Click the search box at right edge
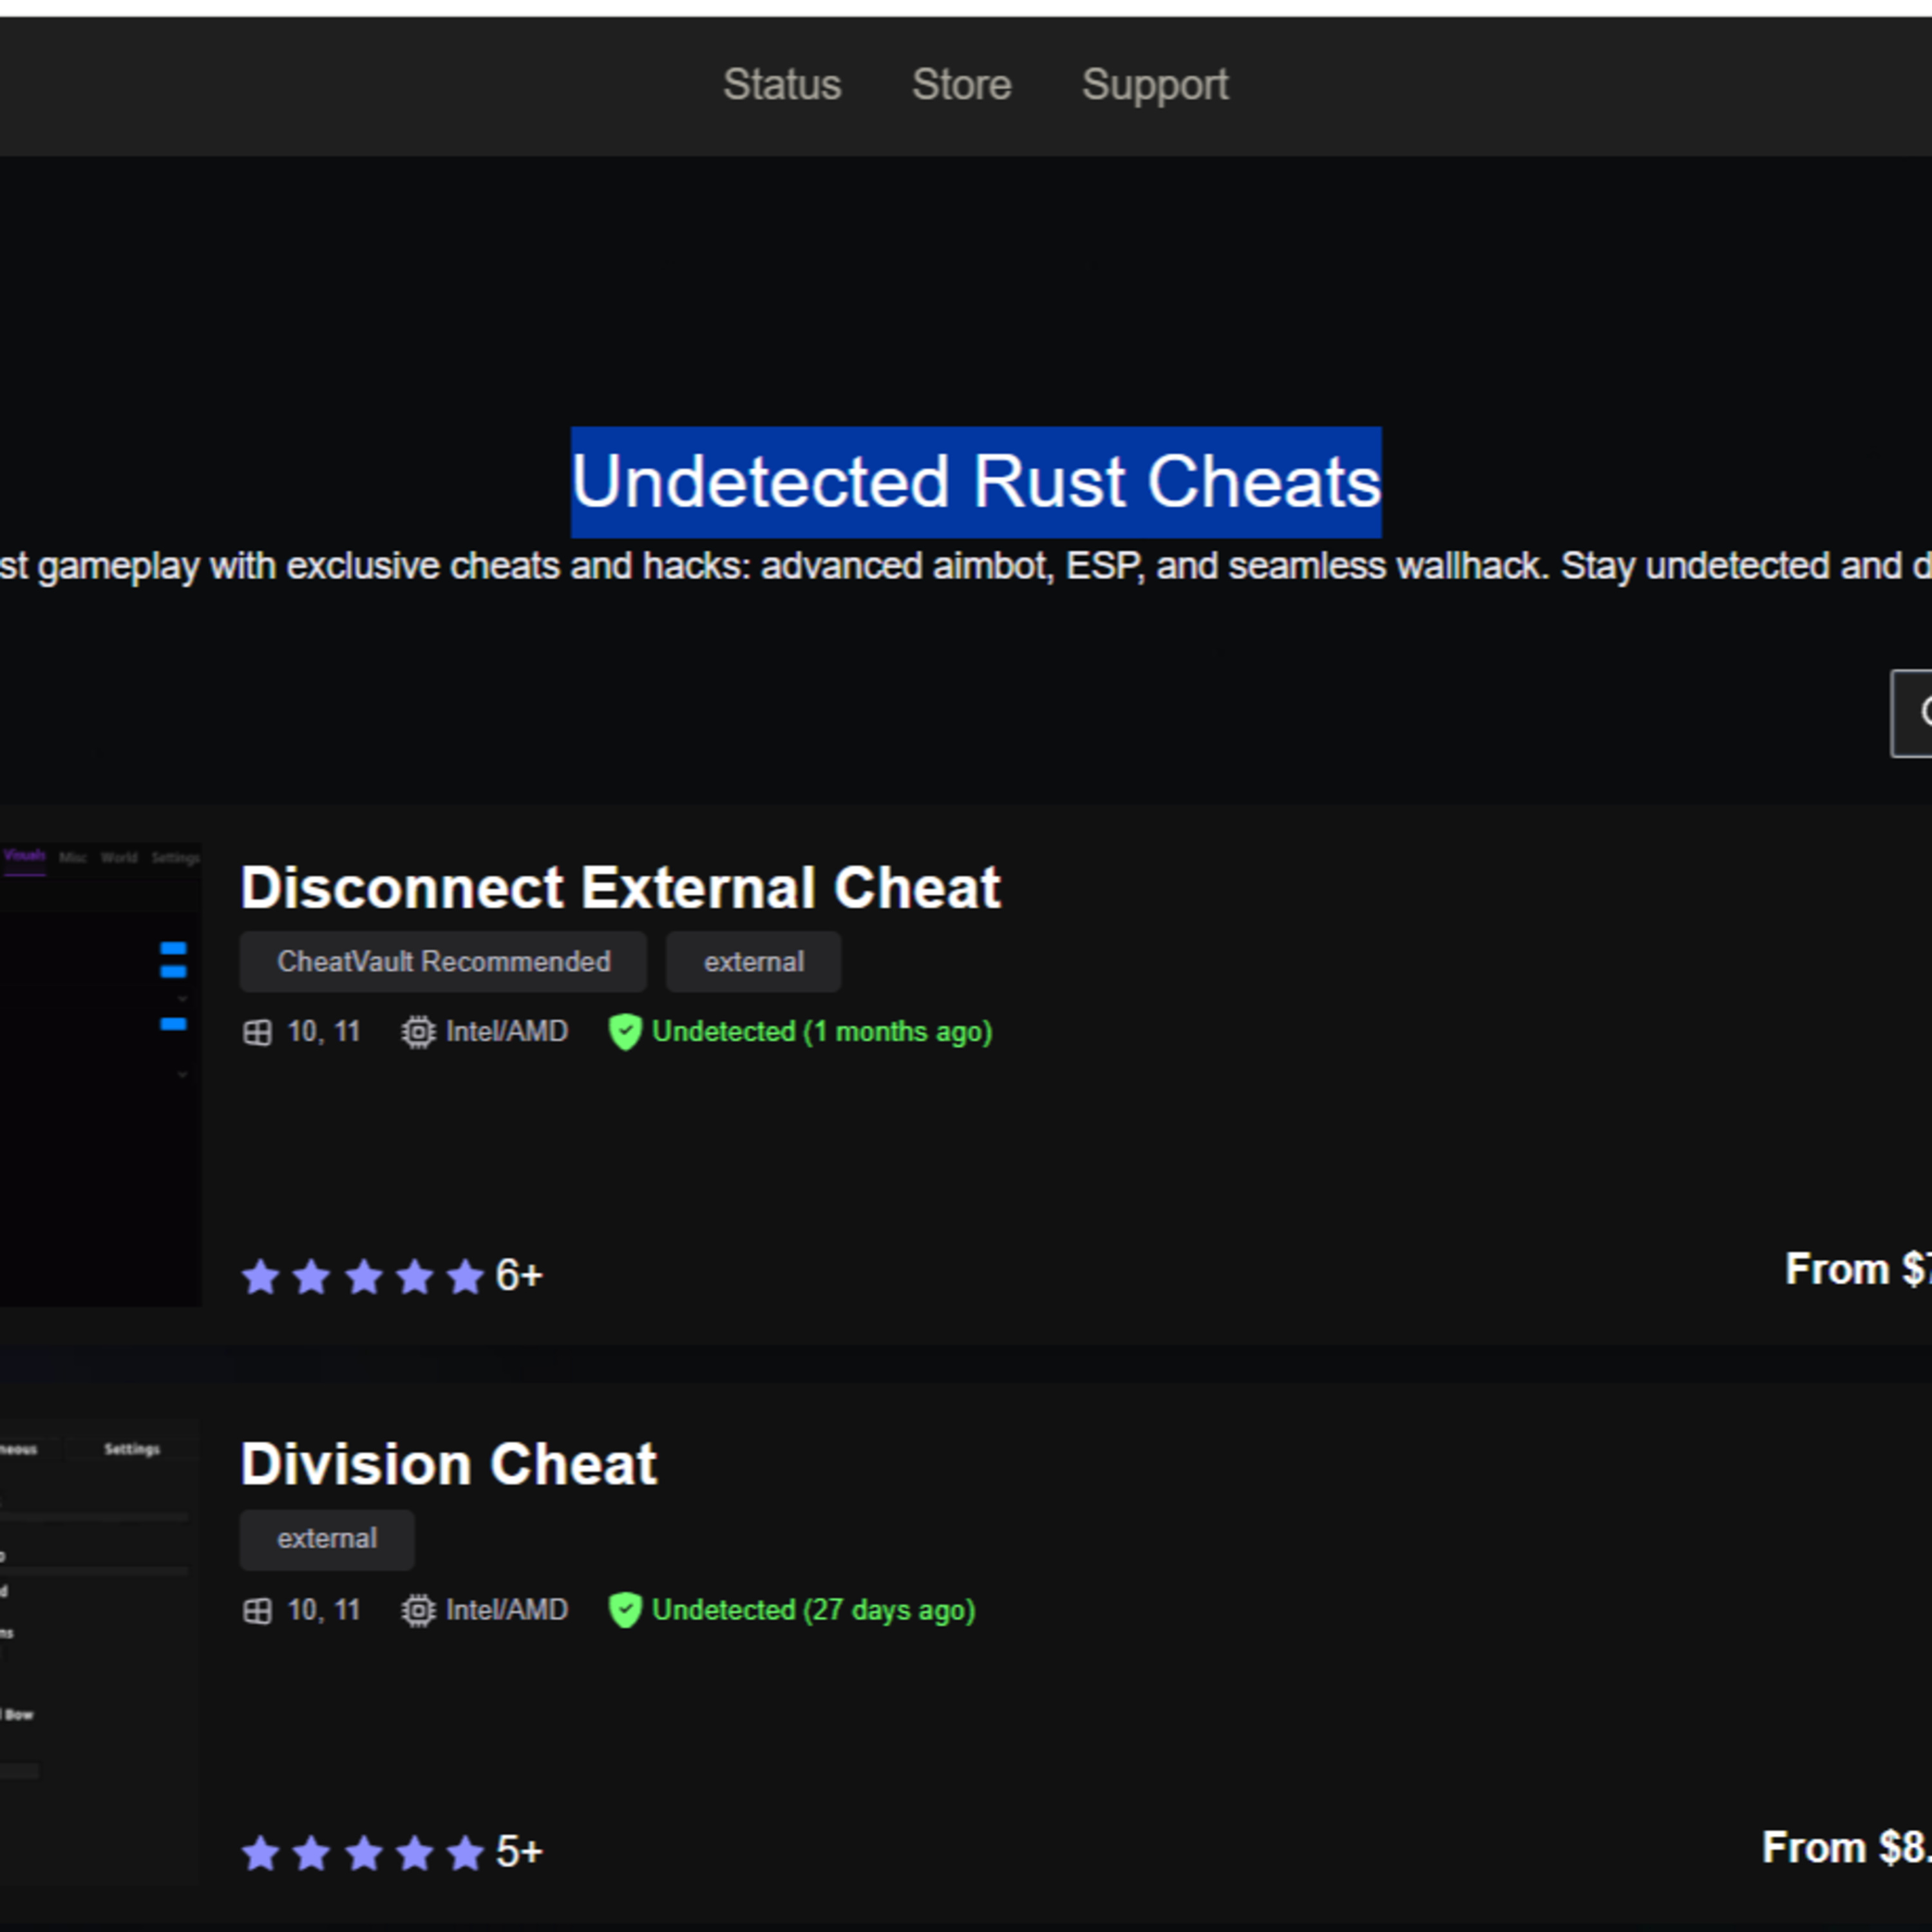 click(1911, 714)
